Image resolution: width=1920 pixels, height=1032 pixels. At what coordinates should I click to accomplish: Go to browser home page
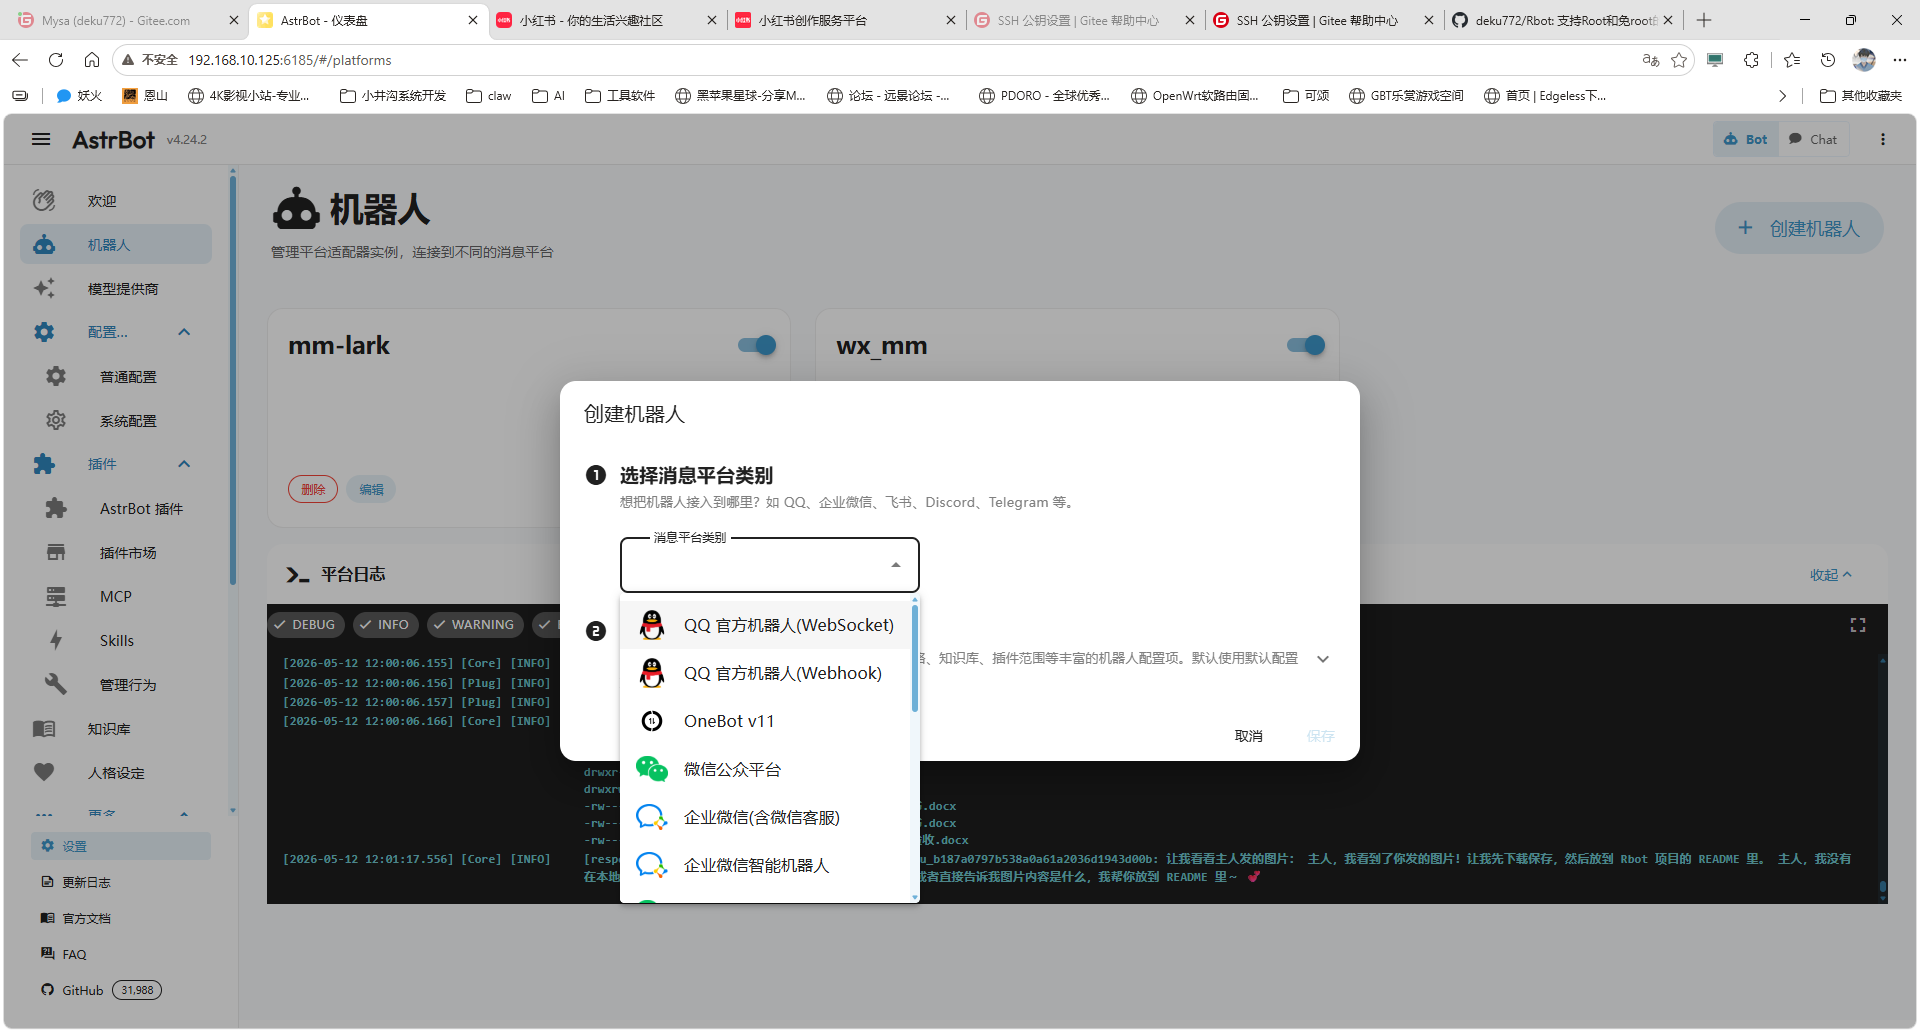[92, 60]
